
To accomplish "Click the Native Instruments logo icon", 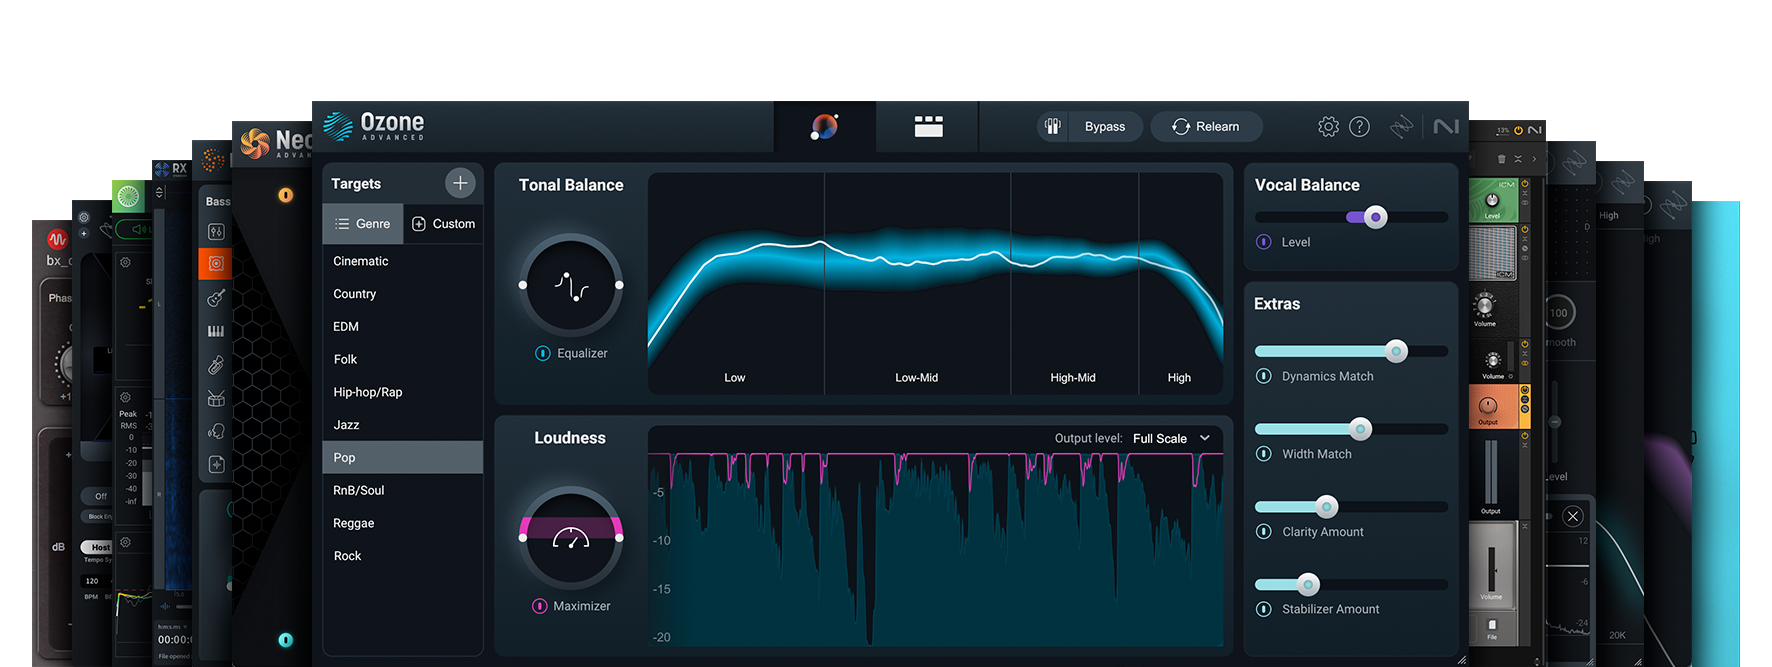I will click(1446, 127).
